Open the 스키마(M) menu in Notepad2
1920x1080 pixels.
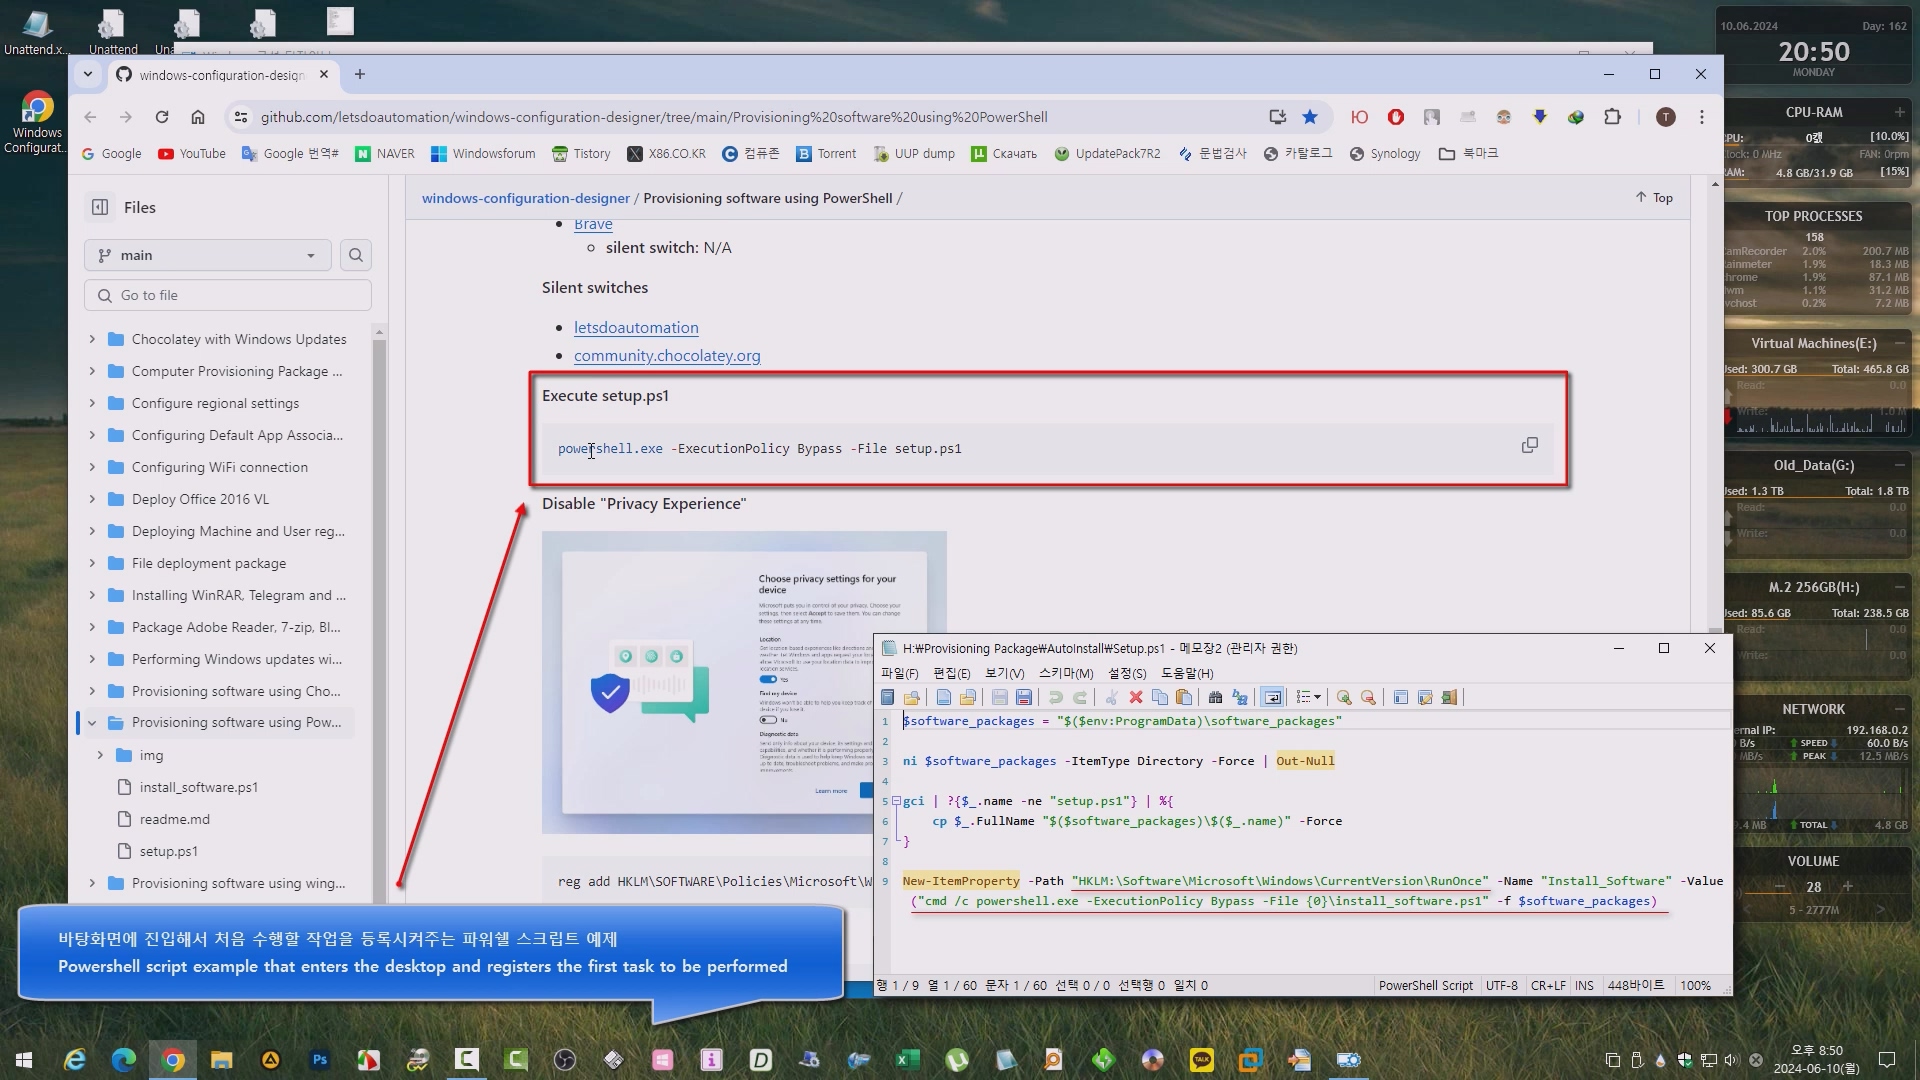1066,673
